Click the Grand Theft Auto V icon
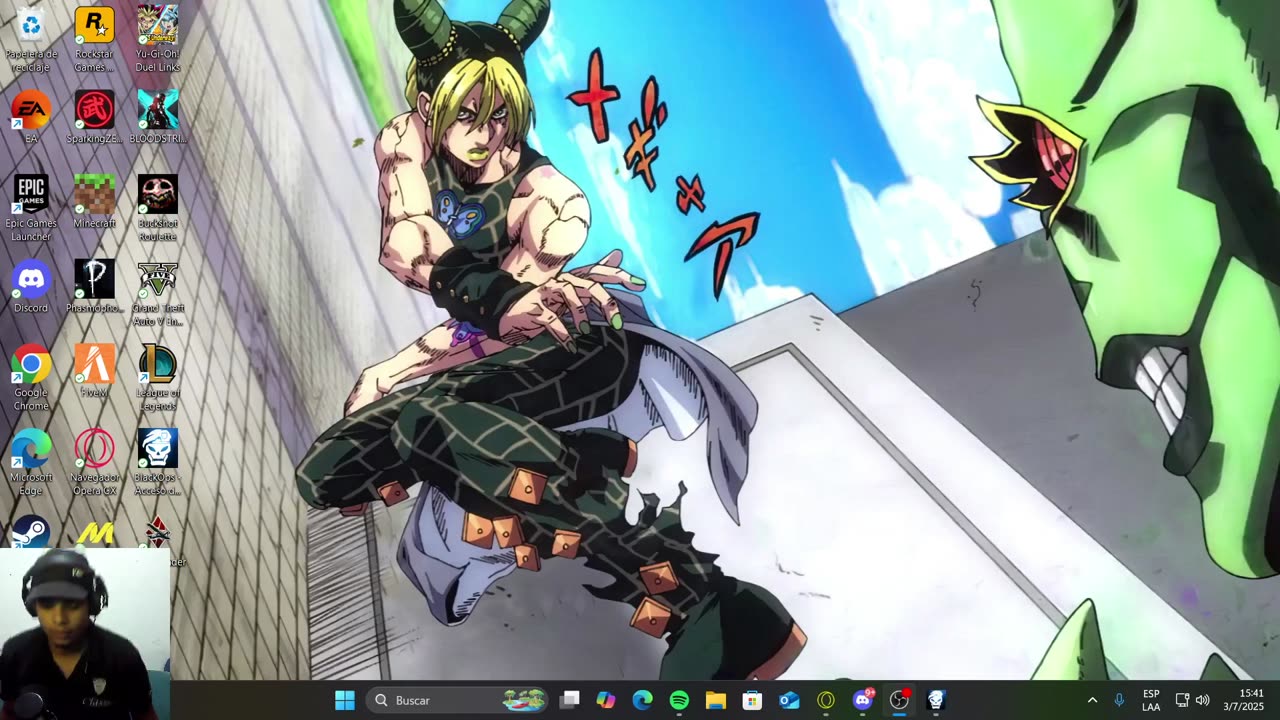Screen dimensions: 1280x720 [157, 293]
